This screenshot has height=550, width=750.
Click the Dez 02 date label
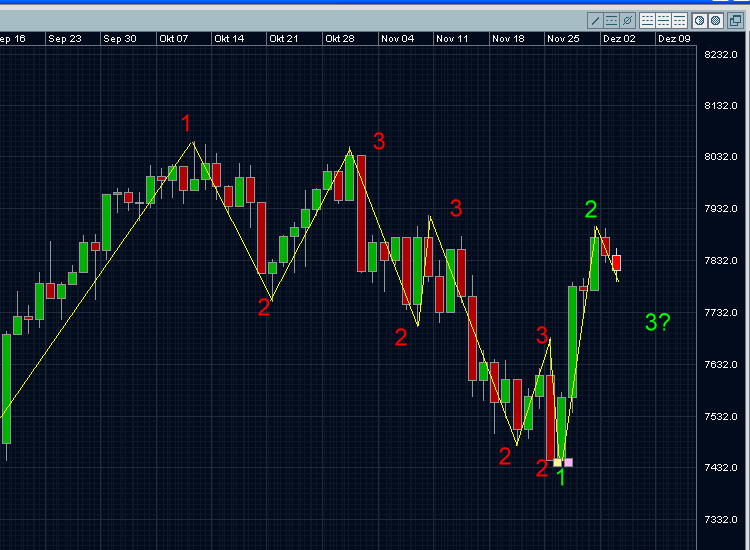(x=619, y=39)
